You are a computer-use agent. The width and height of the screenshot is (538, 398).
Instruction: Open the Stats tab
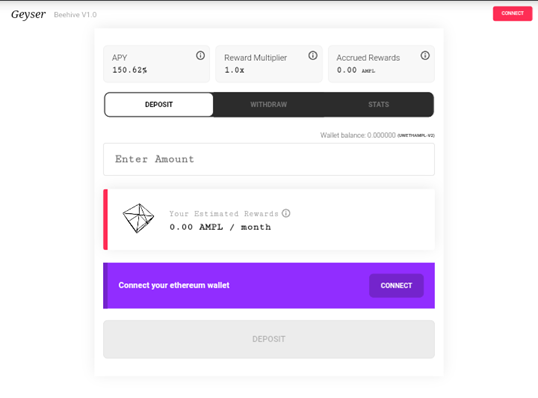tap(378, 104)
